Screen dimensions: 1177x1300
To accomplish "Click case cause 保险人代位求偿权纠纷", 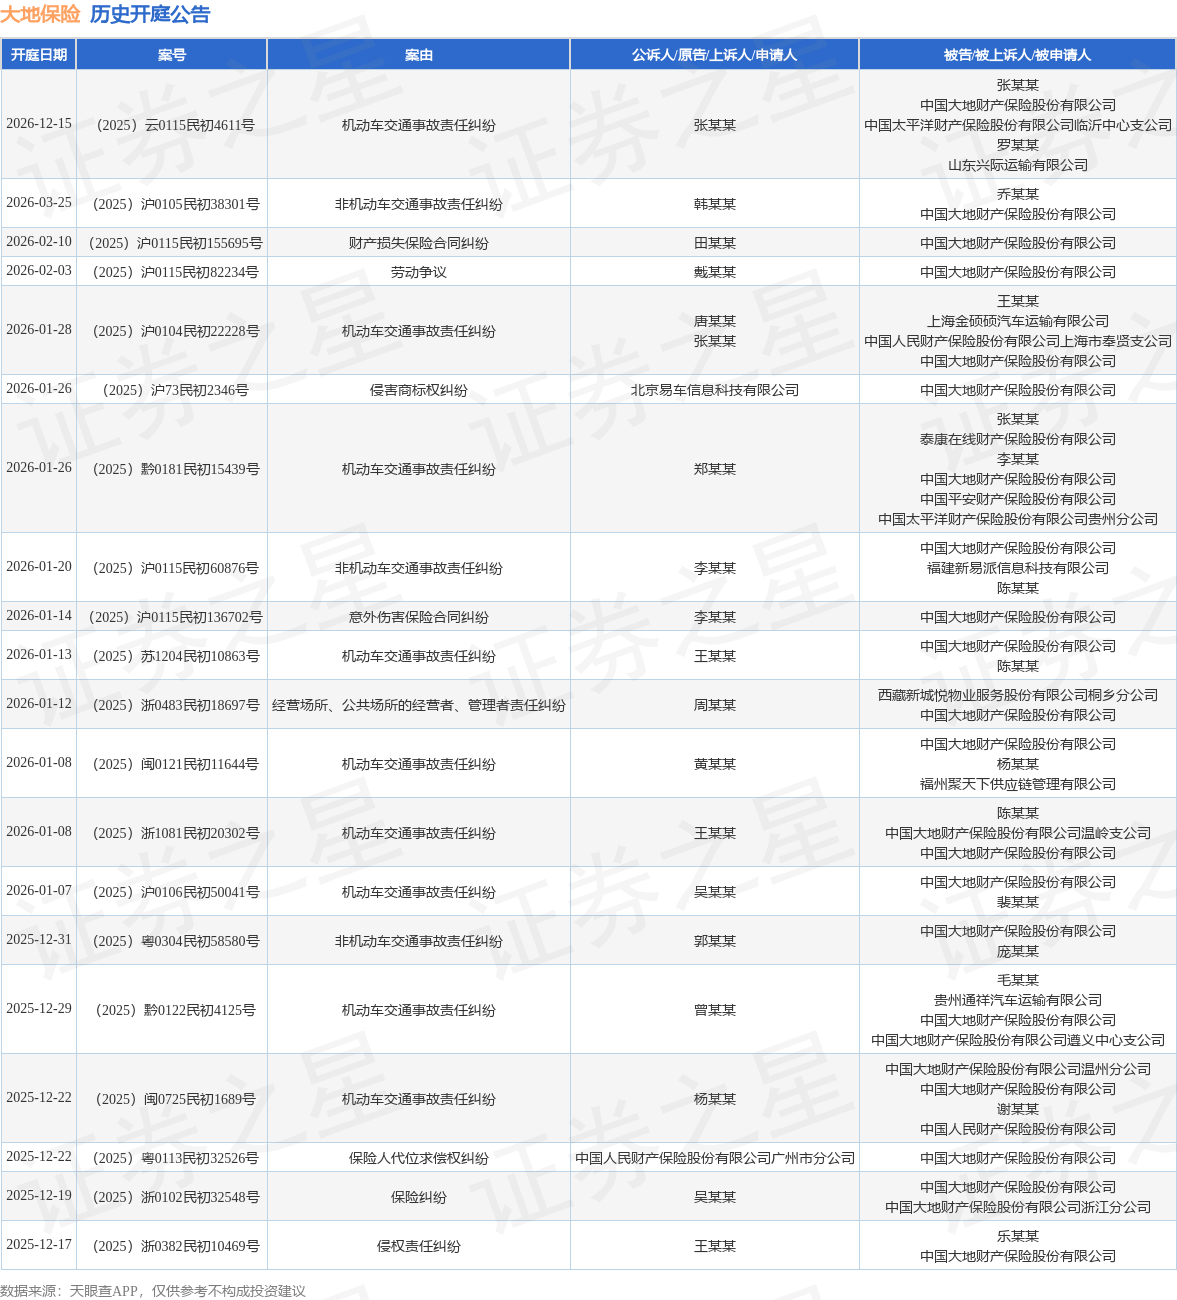I will point(419,1158).
